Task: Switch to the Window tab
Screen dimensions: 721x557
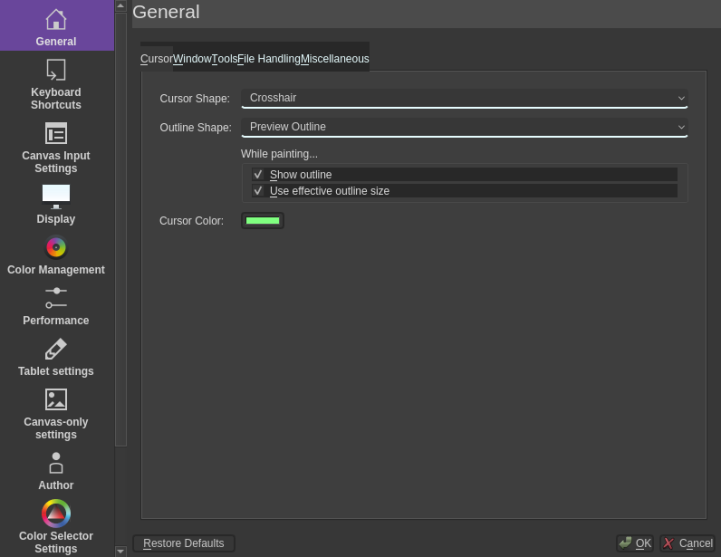Action: pos(192,59)
